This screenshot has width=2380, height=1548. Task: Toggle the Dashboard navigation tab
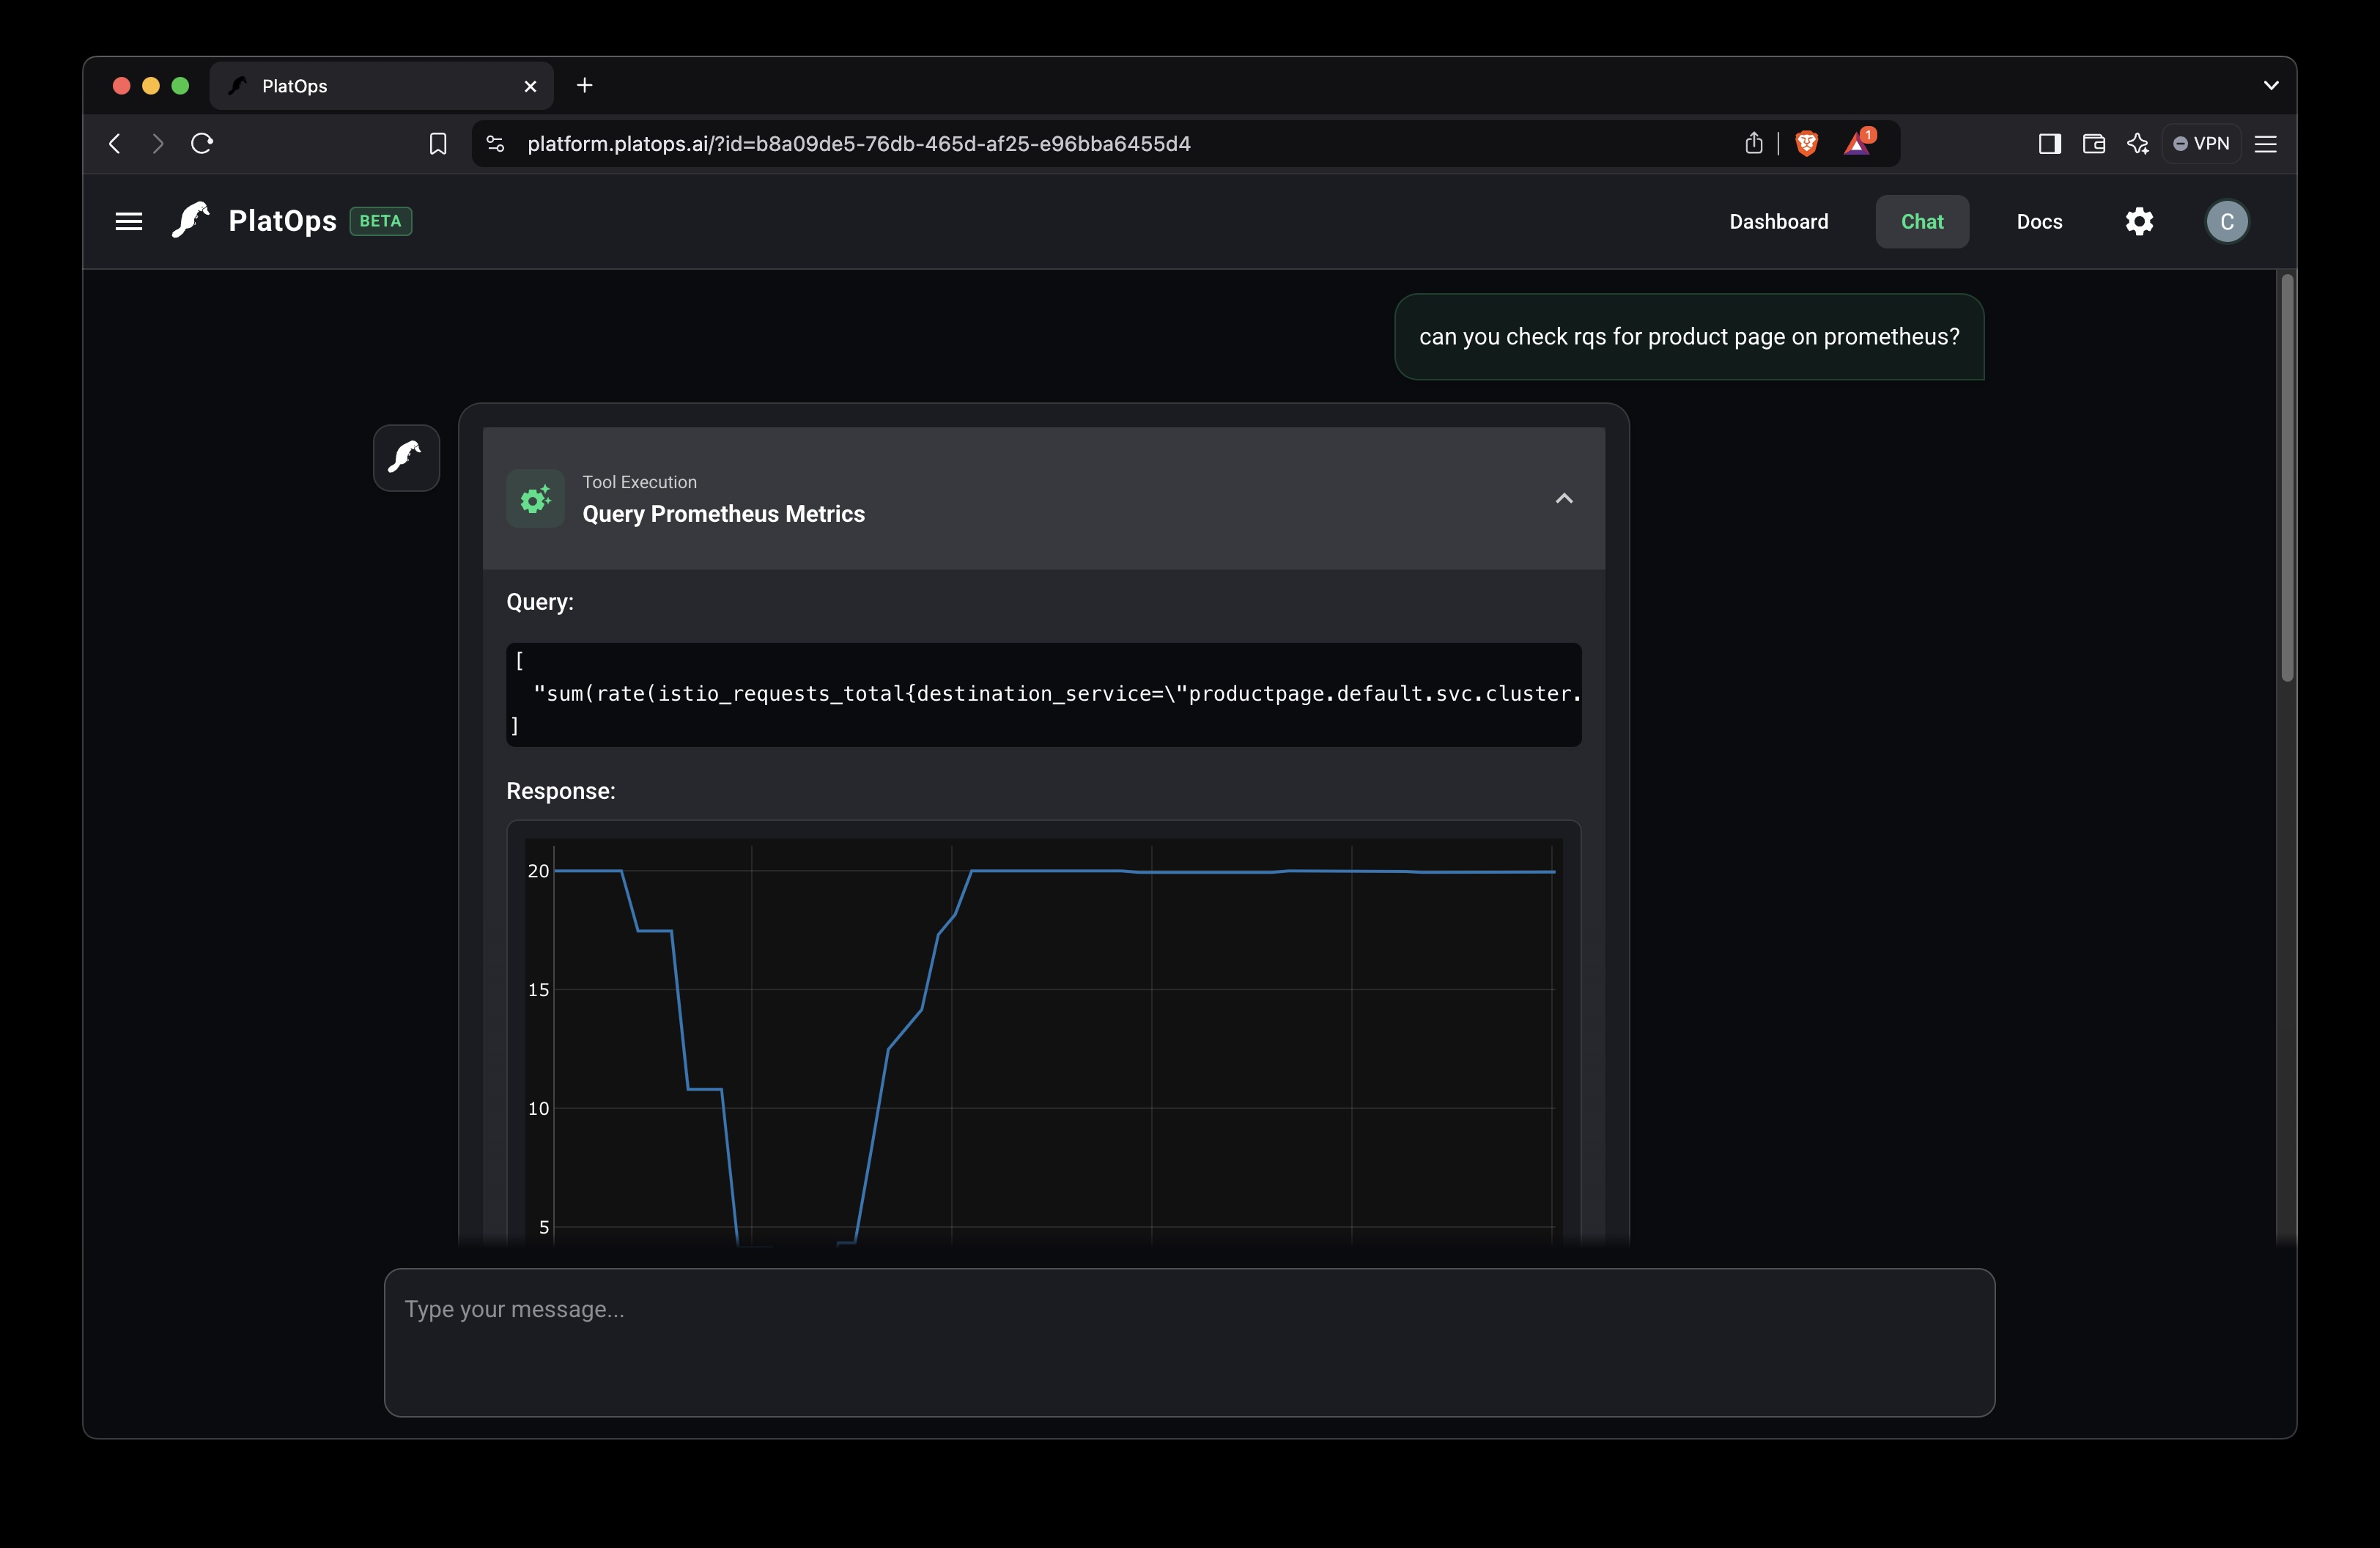click(x=1778, y=222)
